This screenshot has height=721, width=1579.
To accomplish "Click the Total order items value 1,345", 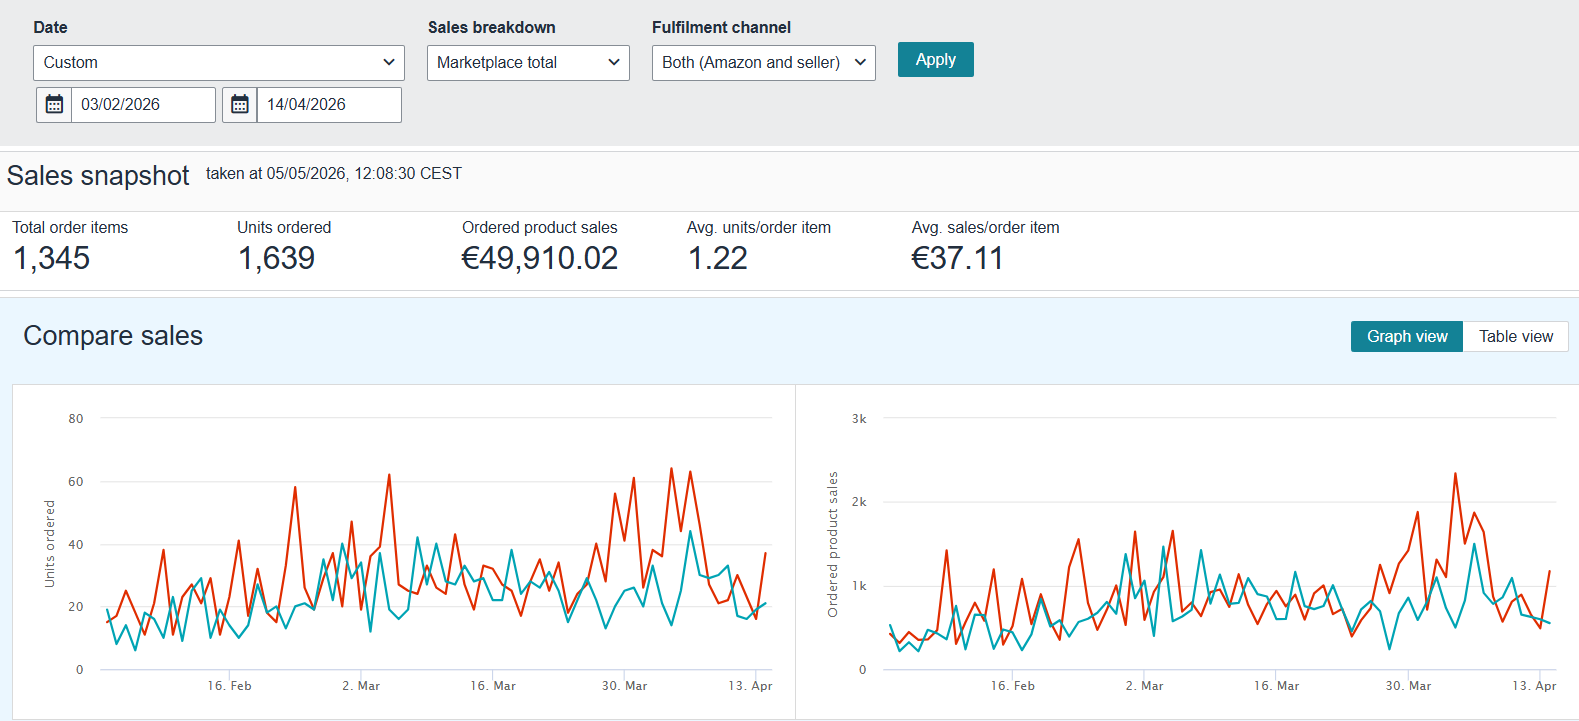I will click(x=52, y=258).
